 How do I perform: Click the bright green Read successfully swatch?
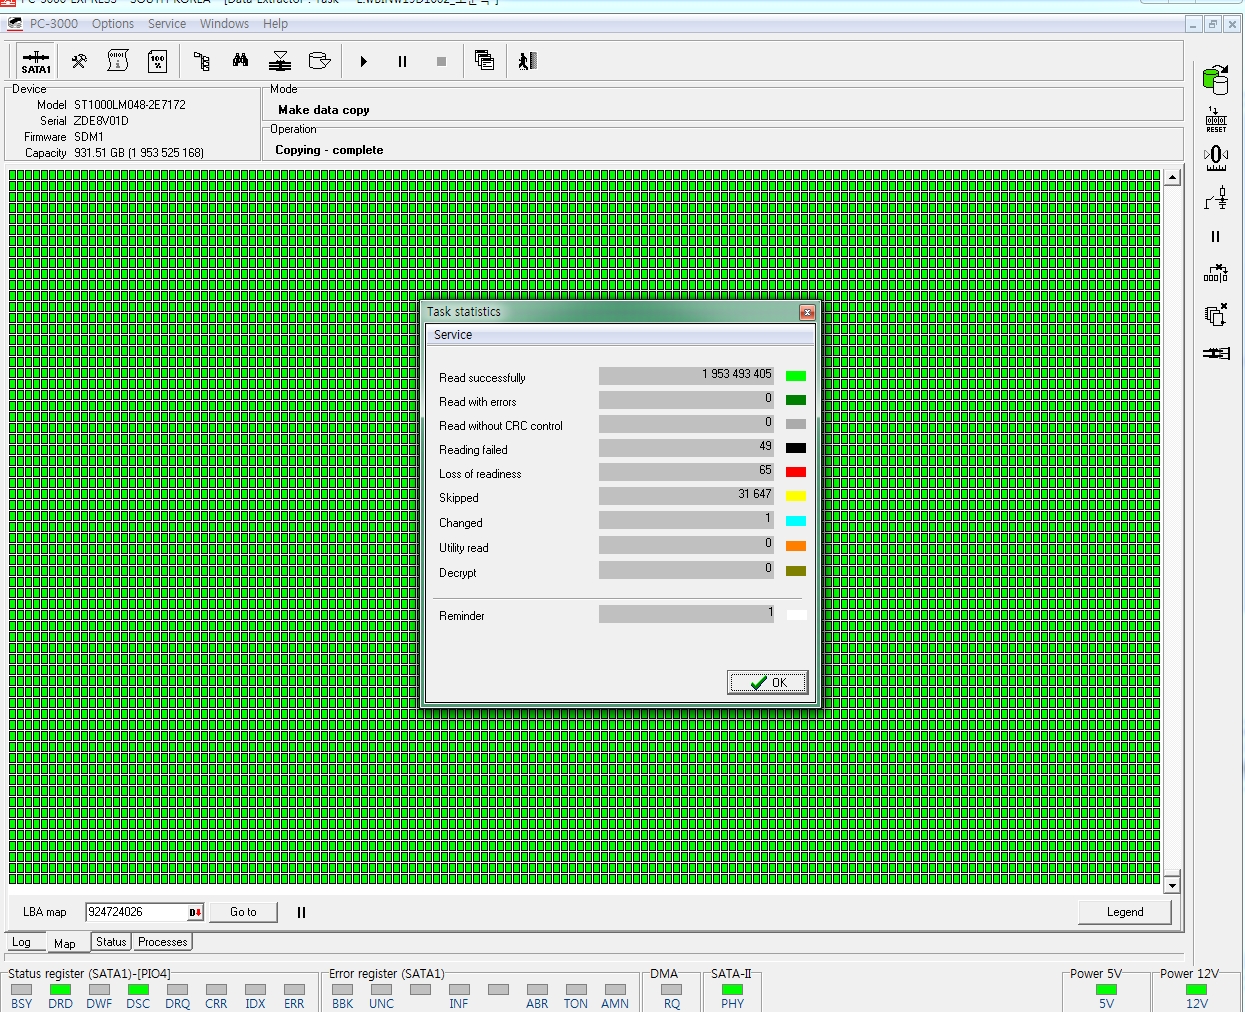796,376
